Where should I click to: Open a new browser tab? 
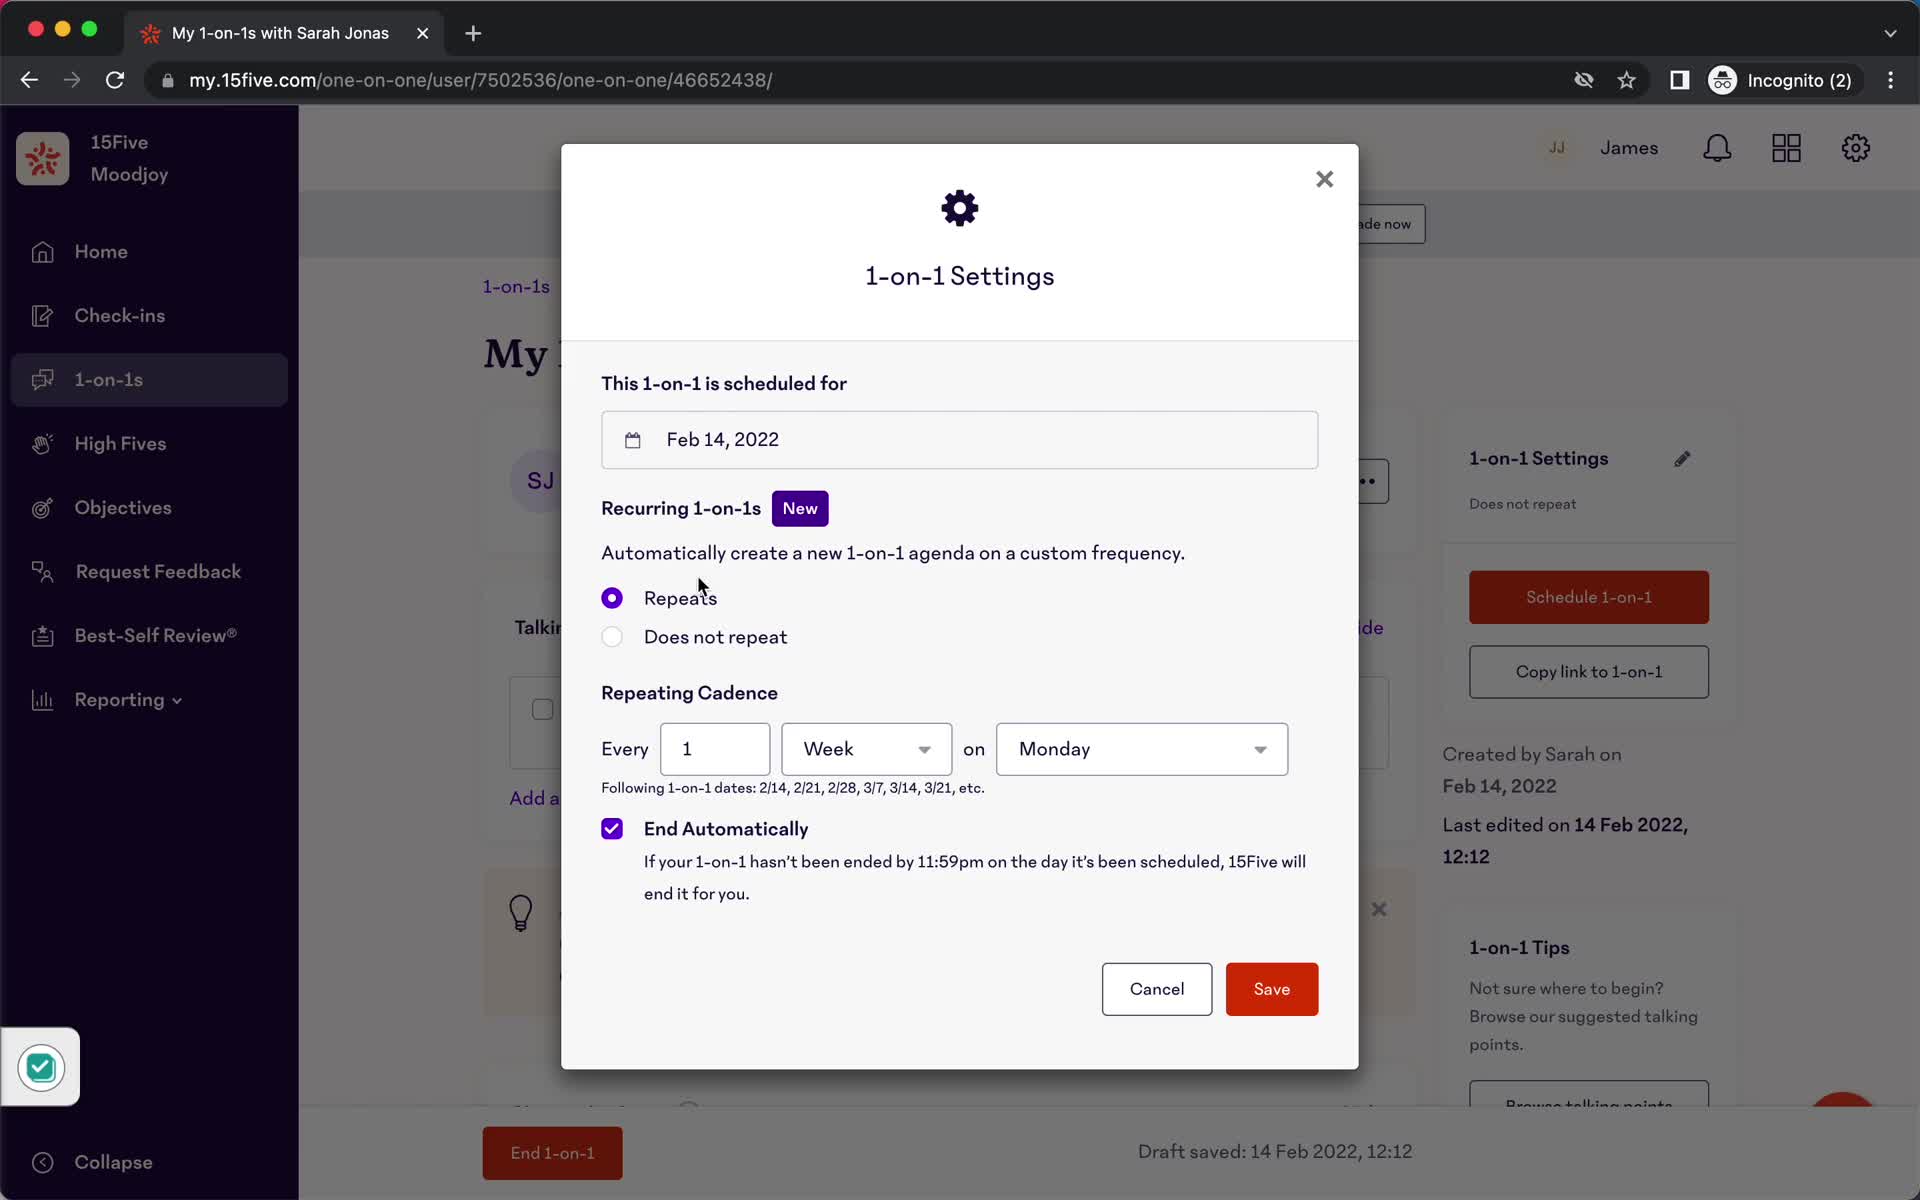tap(473, 33)
